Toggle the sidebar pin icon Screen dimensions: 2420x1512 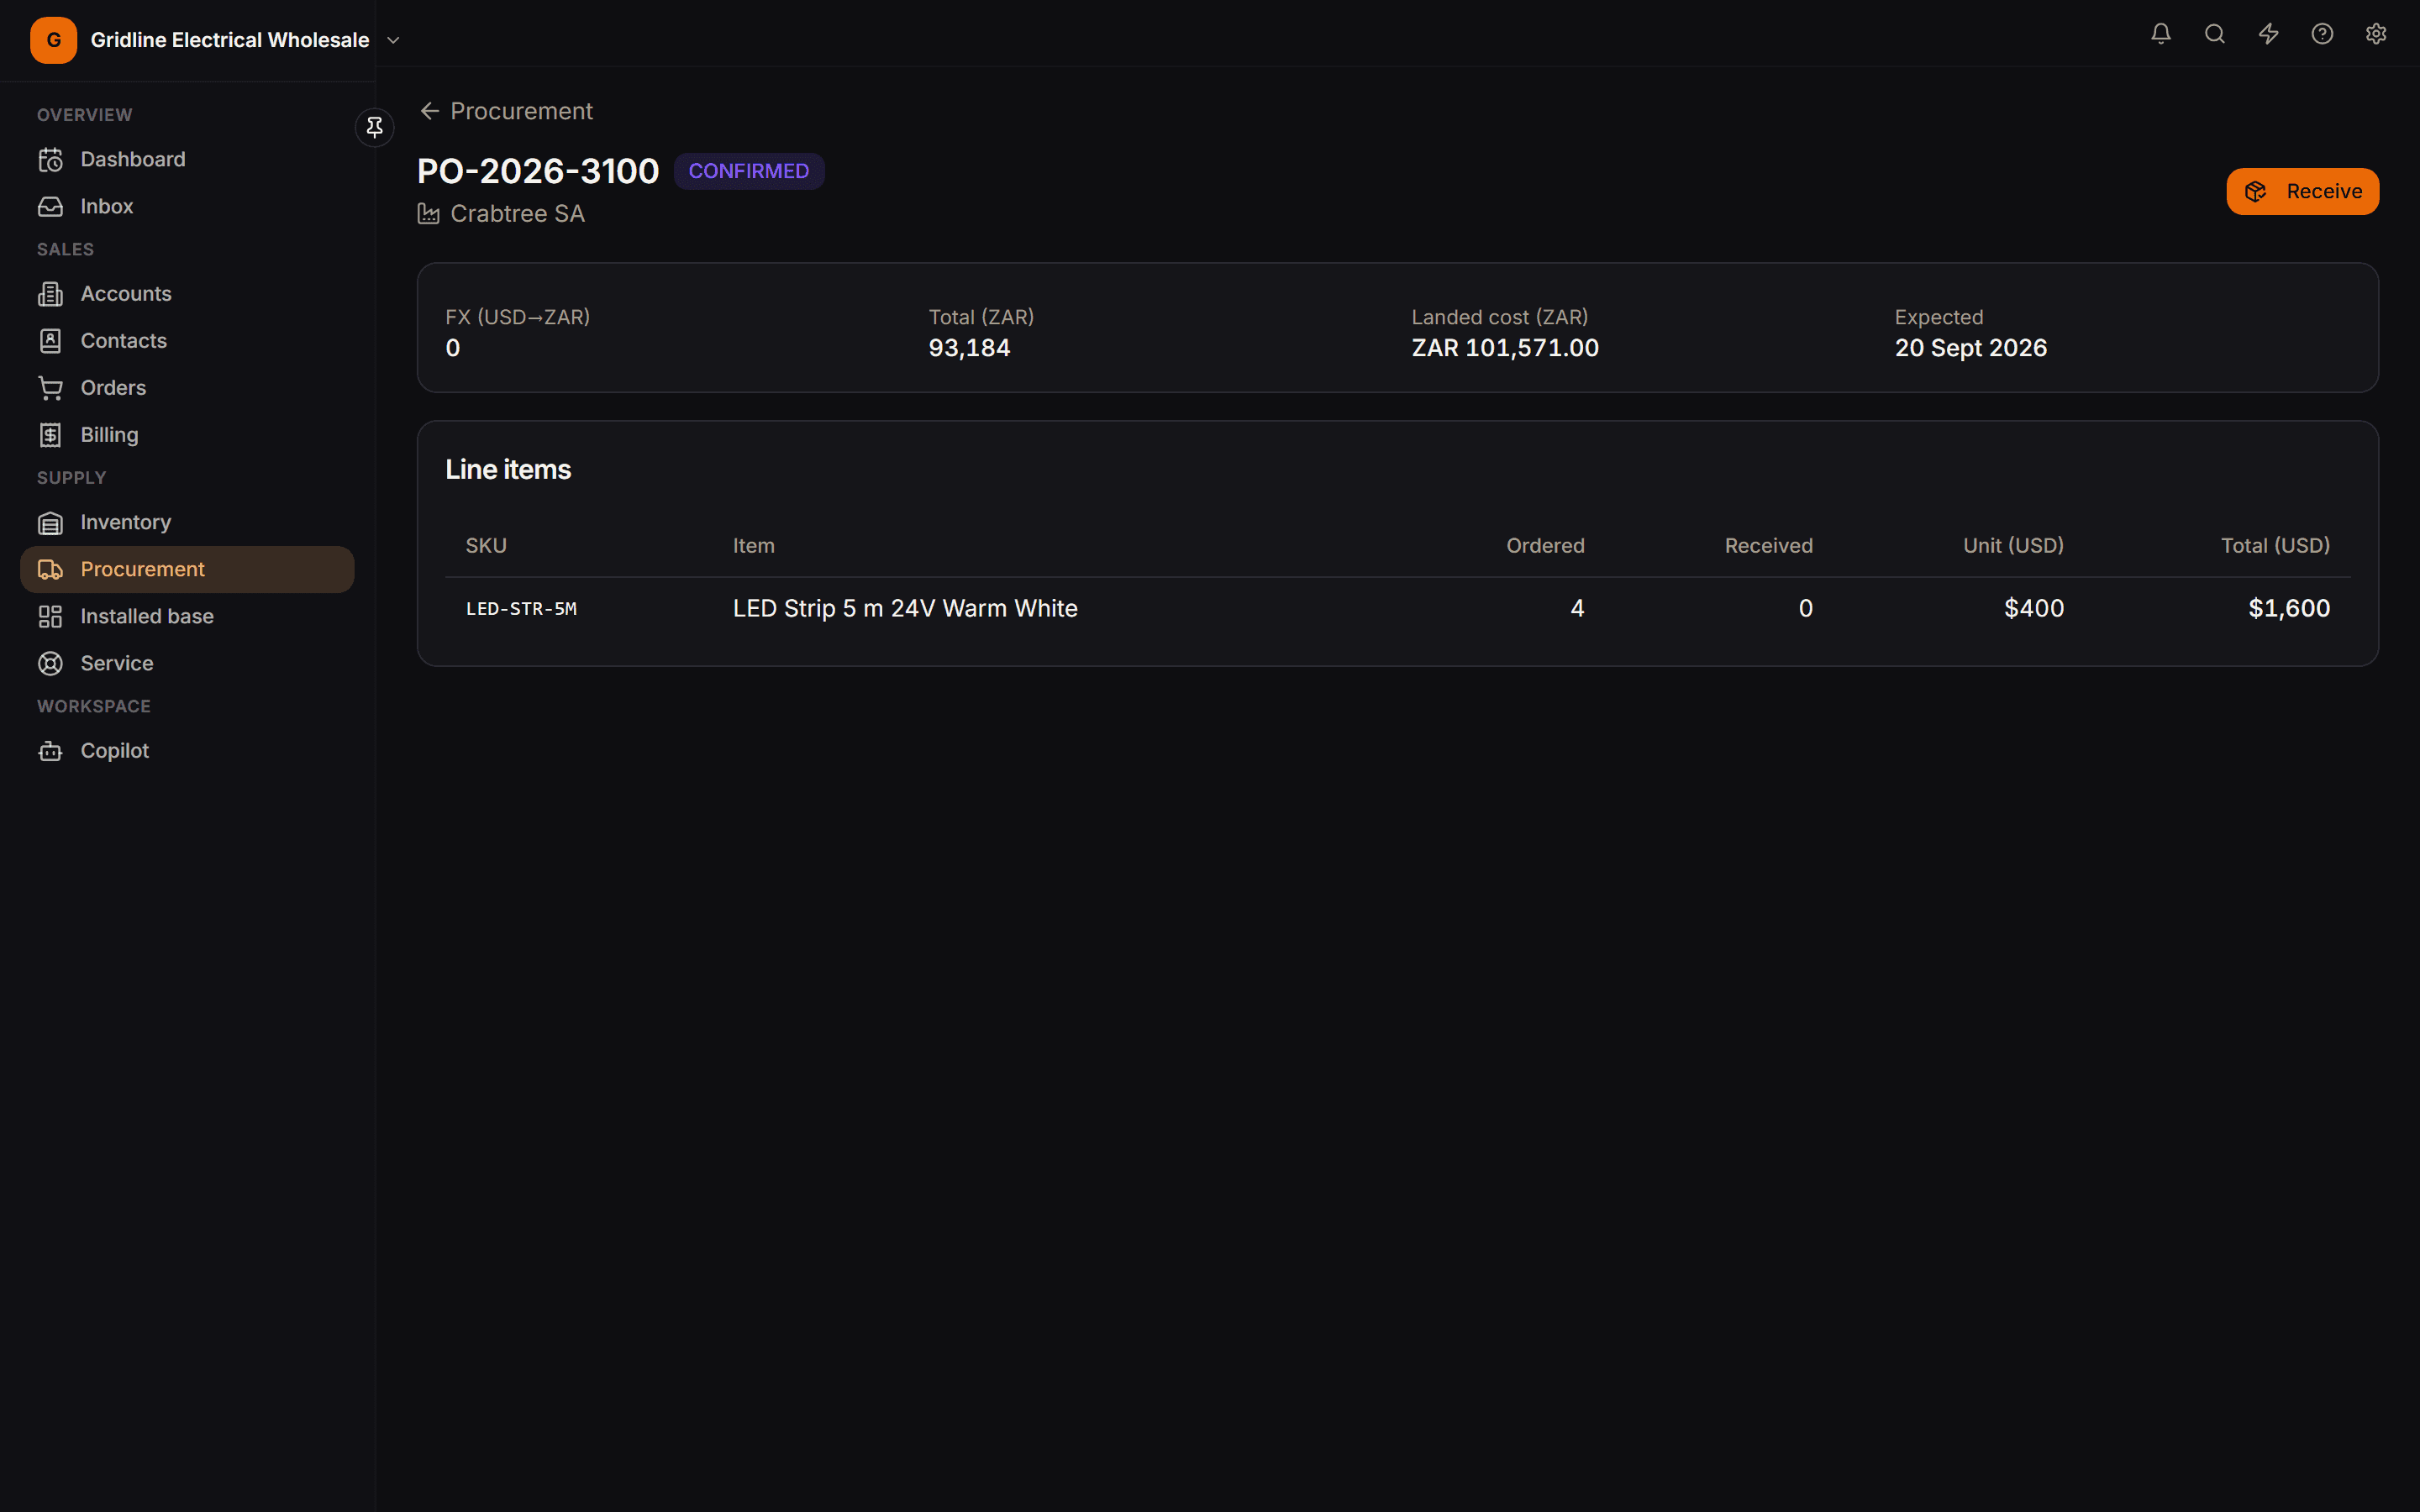coord(374,127)
